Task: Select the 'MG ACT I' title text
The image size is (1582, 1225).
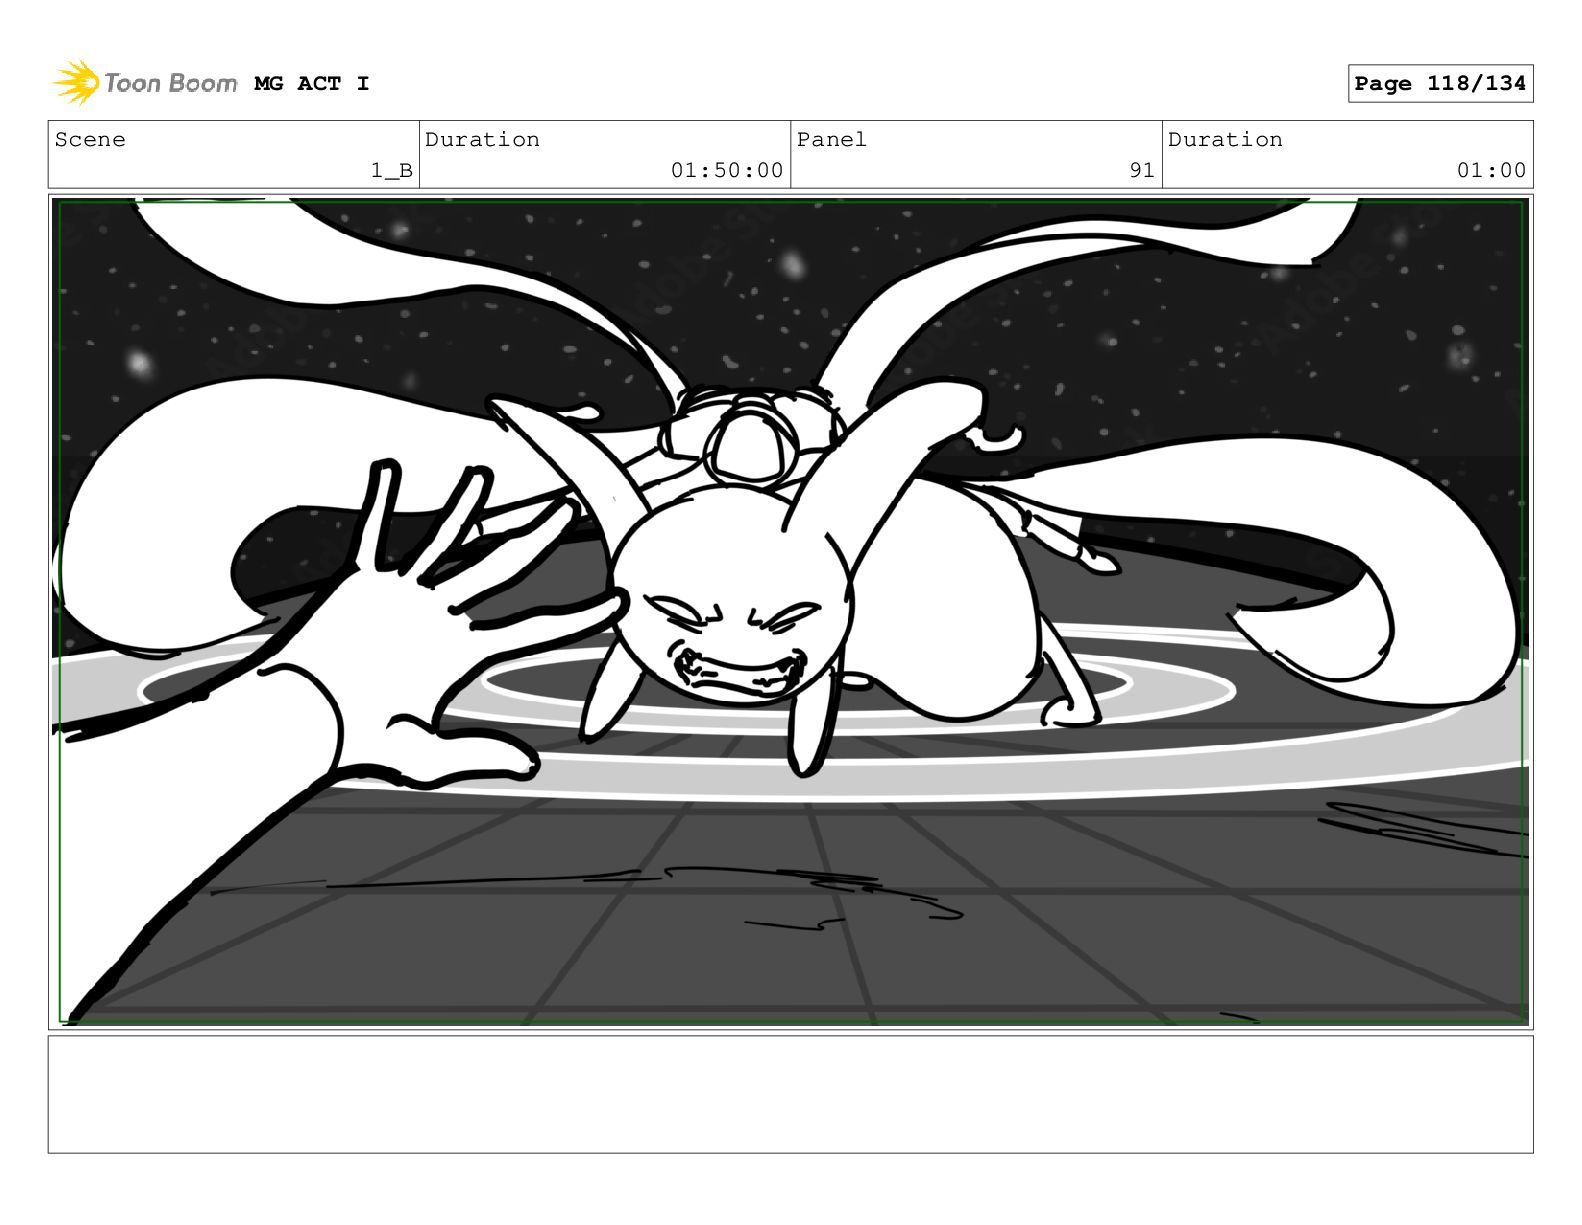Action: [x=312, y=84]
